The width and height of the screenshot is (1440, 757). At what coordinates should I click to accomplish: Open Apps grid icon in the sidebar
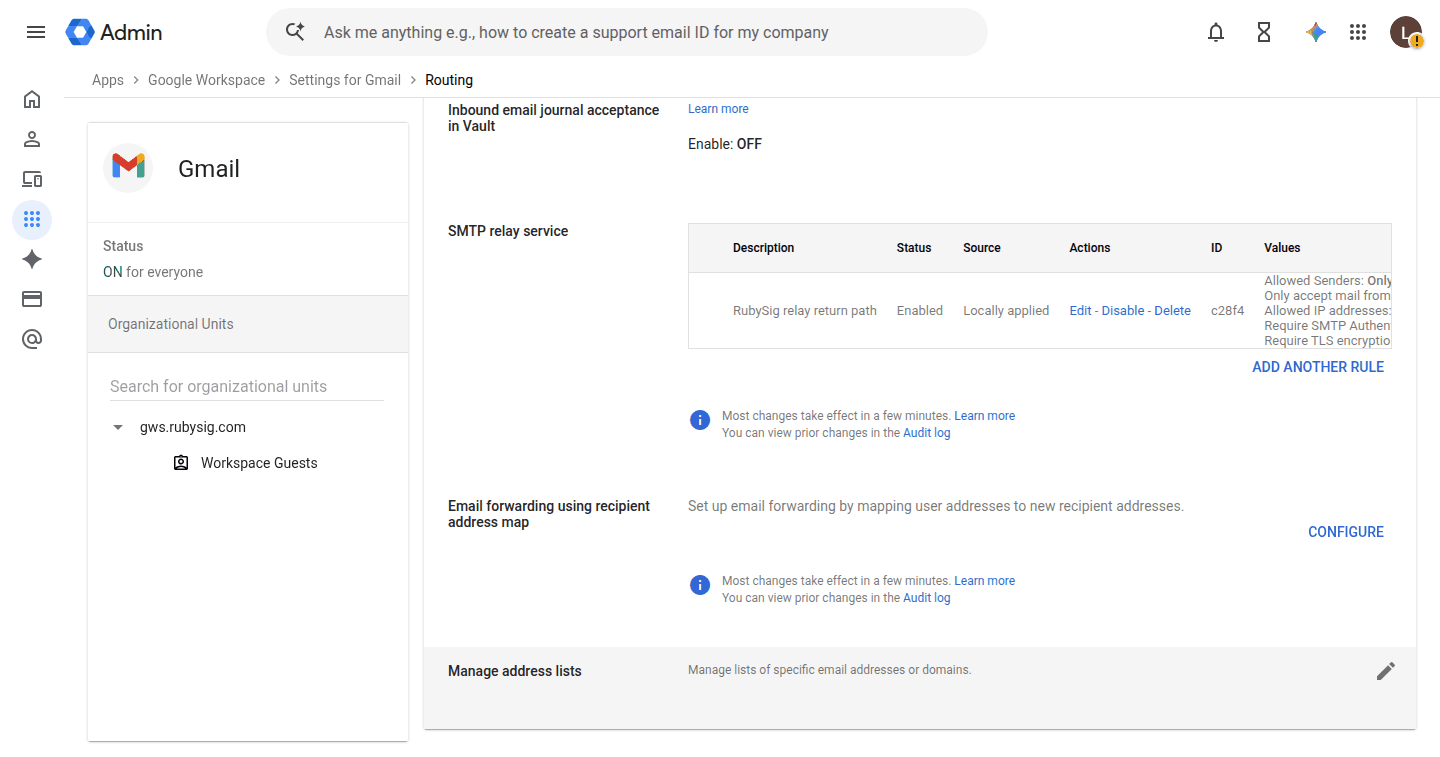(32, 219)
